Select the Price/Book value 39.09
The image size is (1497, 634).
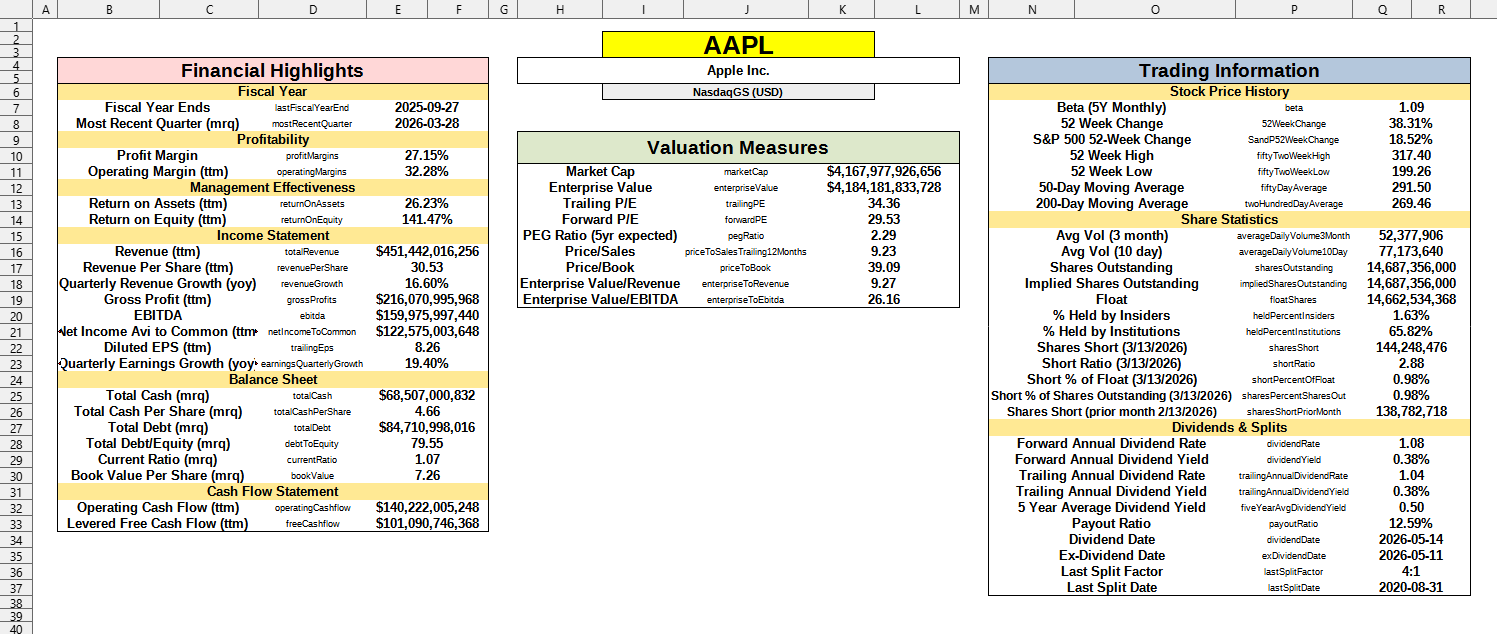point(883,267)
